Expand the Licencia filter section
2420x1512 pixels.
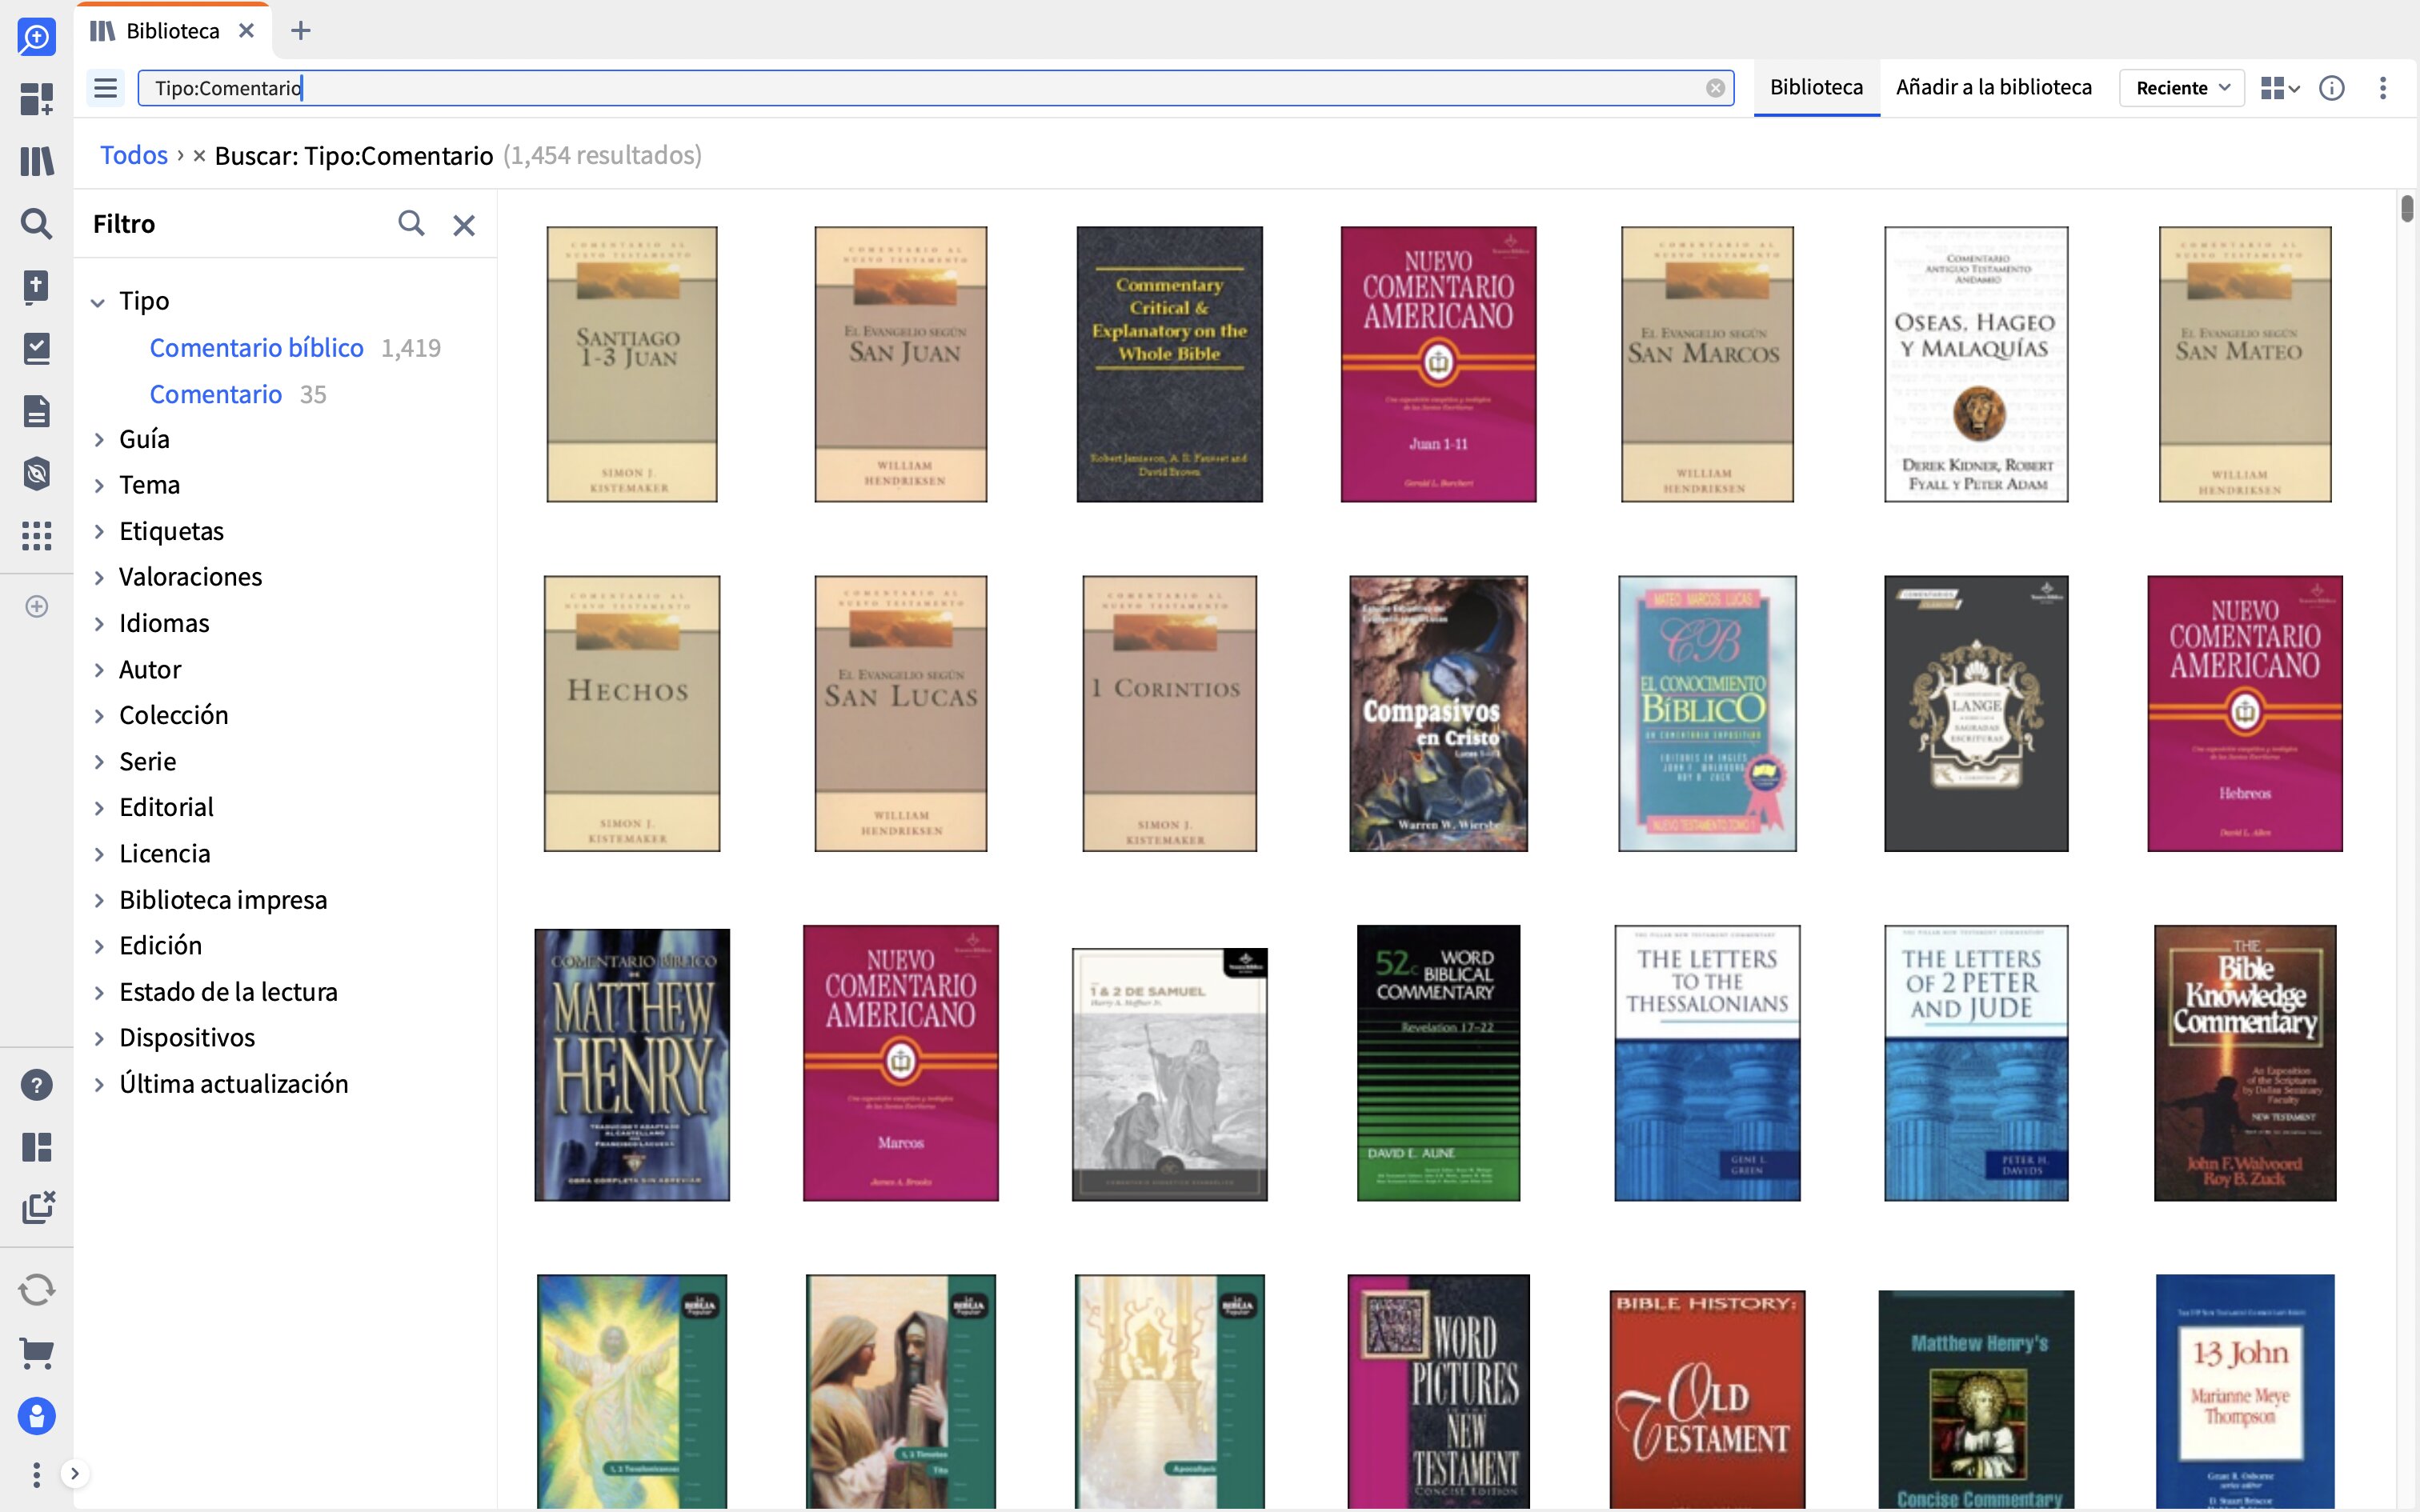pos(99,854)
